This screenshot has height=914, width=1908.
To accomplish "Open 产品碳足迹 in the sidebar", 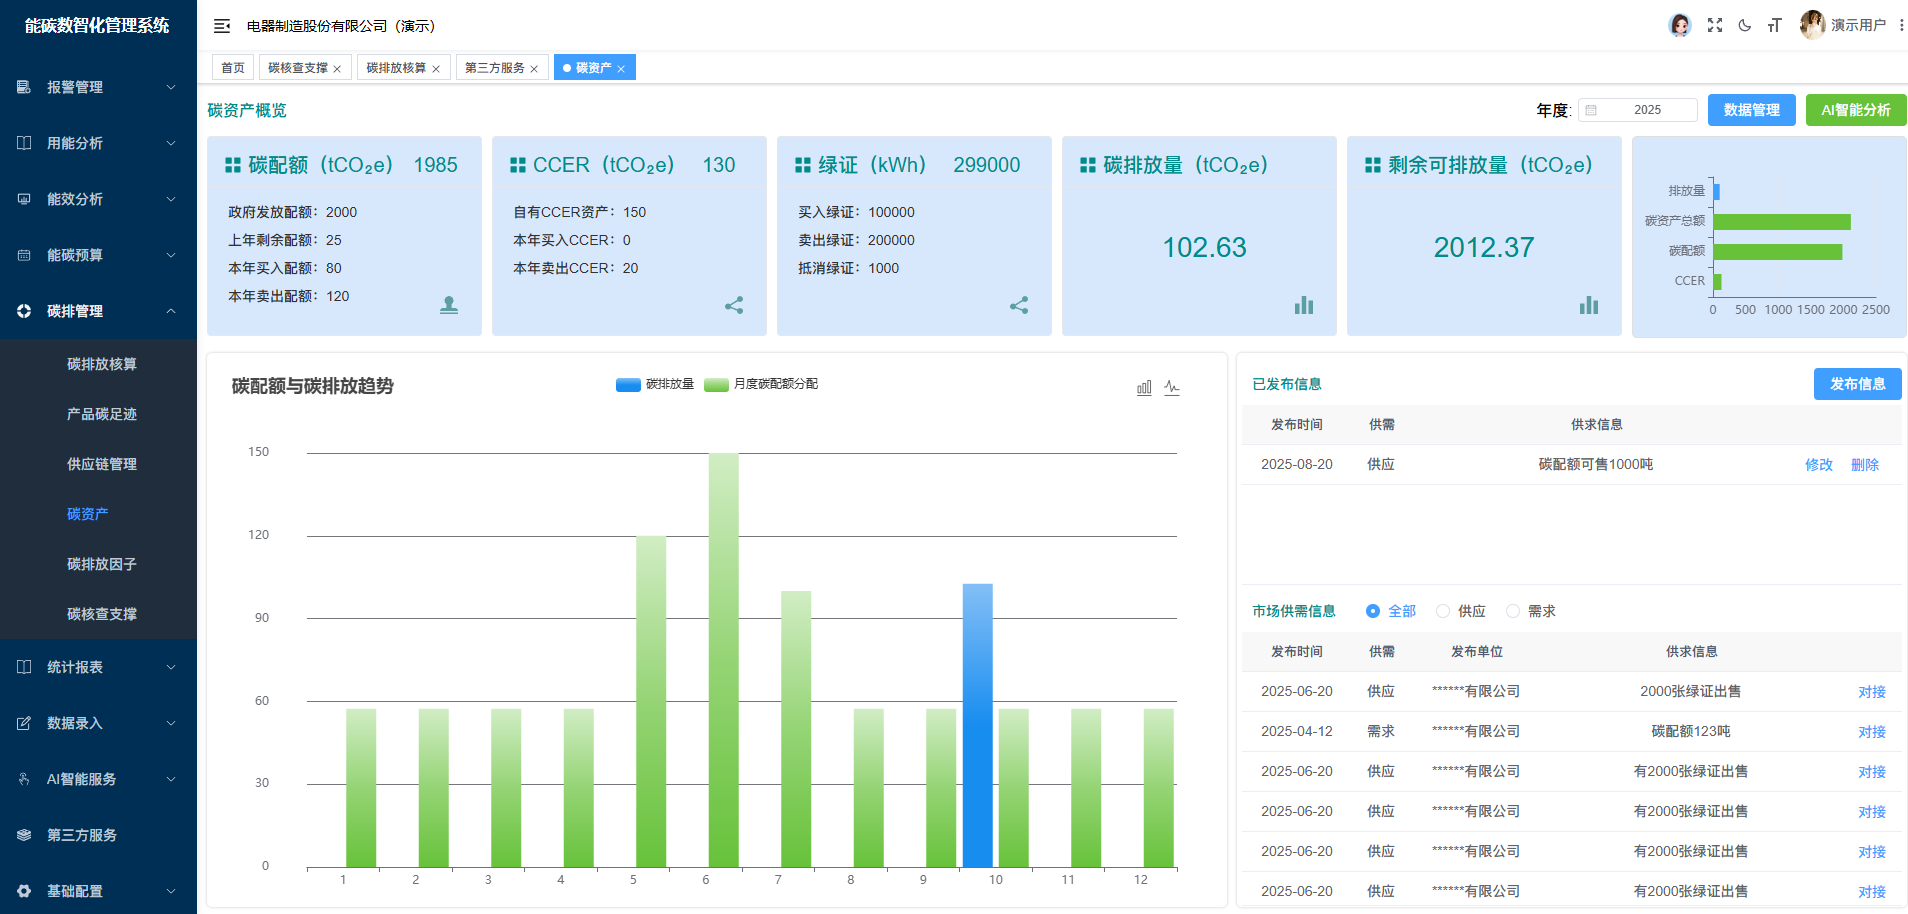I will click(x=102, y=414).
